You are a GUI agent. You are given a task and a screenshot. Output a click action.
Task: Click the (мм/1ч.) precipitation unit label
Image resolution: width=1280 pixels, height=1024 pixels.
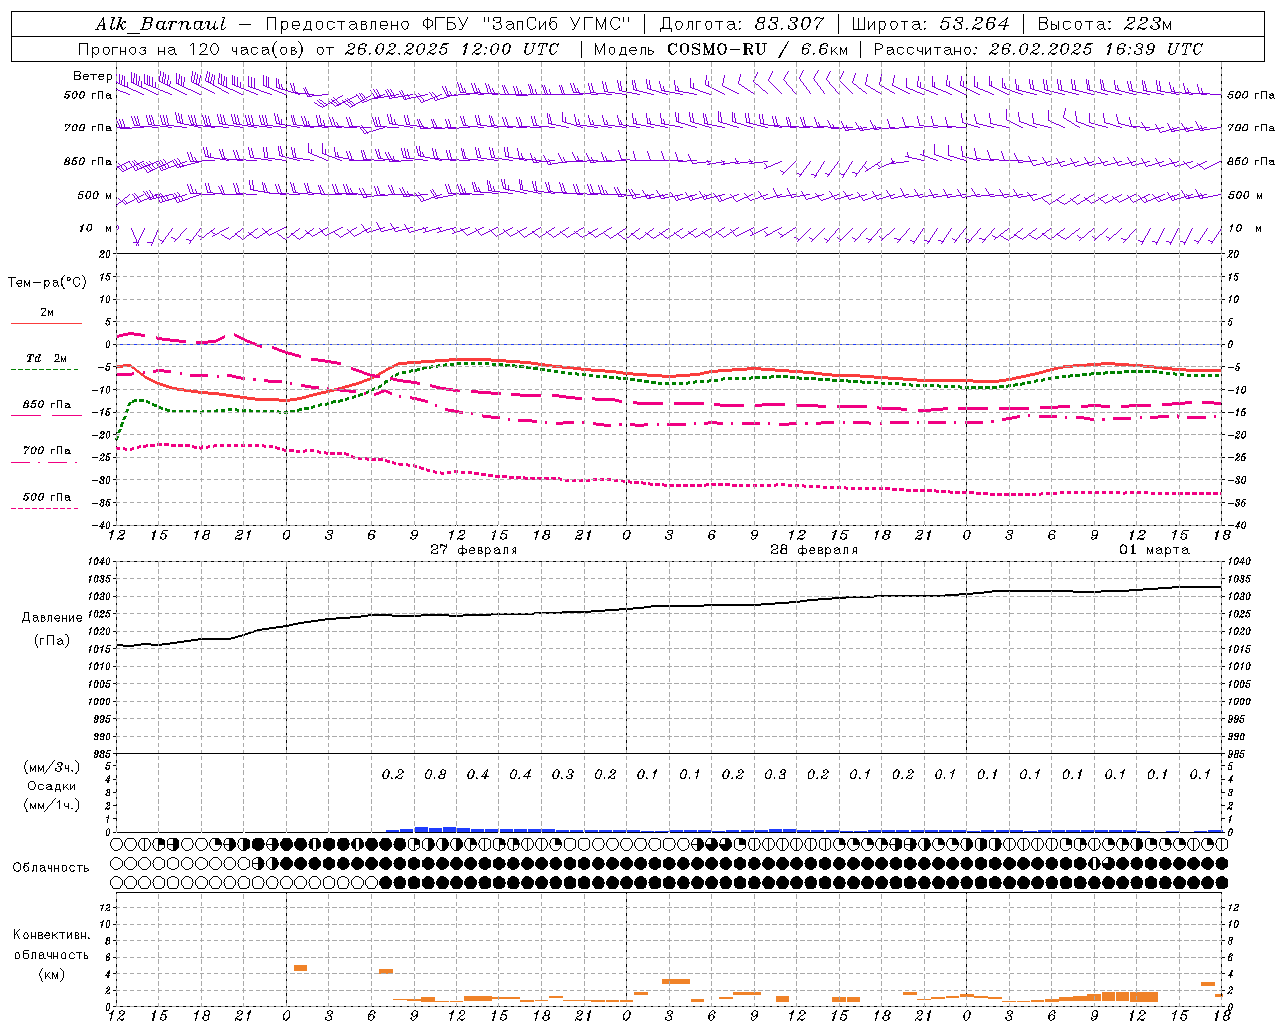pos(51,805)
